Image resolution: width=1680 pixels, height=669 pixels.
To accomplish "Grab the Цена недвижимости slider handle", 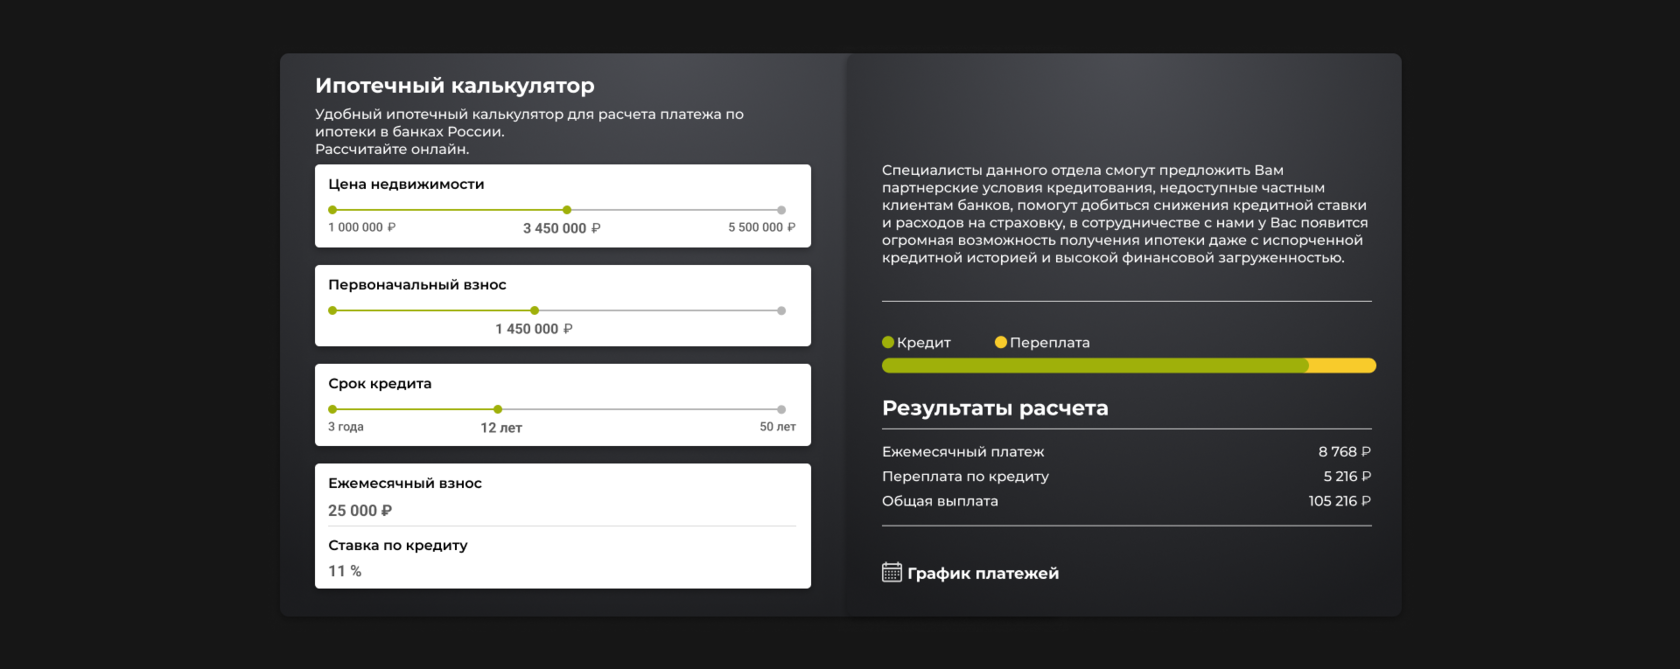I will click(x=567, y=210).
